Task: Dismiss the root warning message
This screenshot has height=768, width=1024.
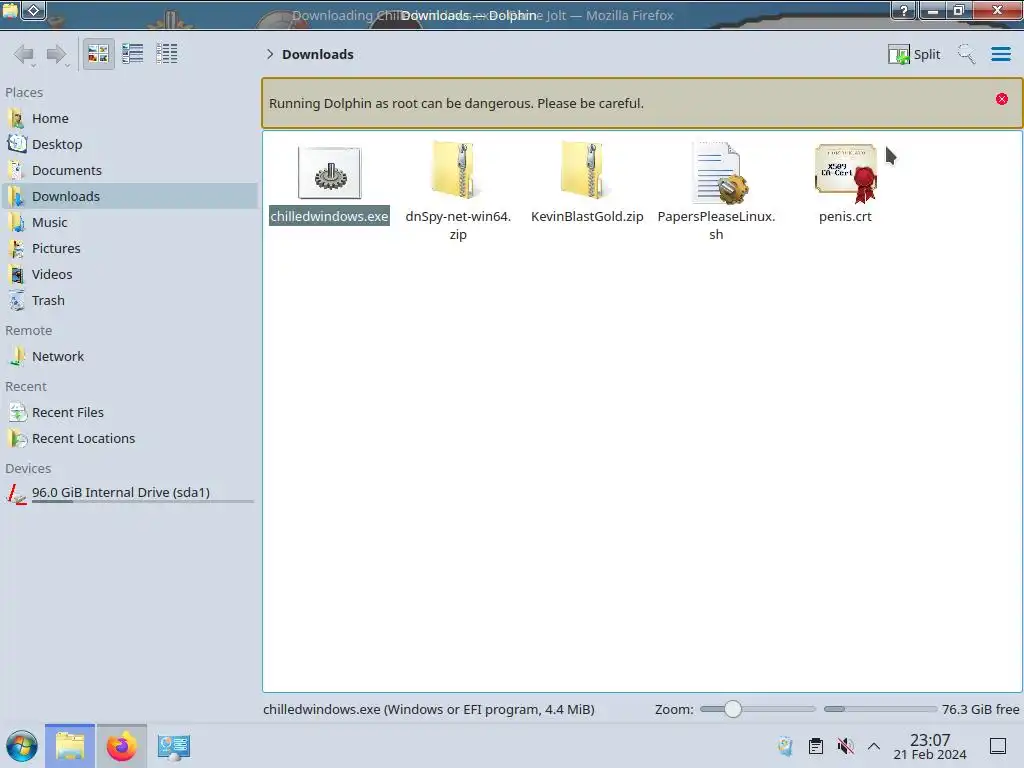Action: [1001, 99]
